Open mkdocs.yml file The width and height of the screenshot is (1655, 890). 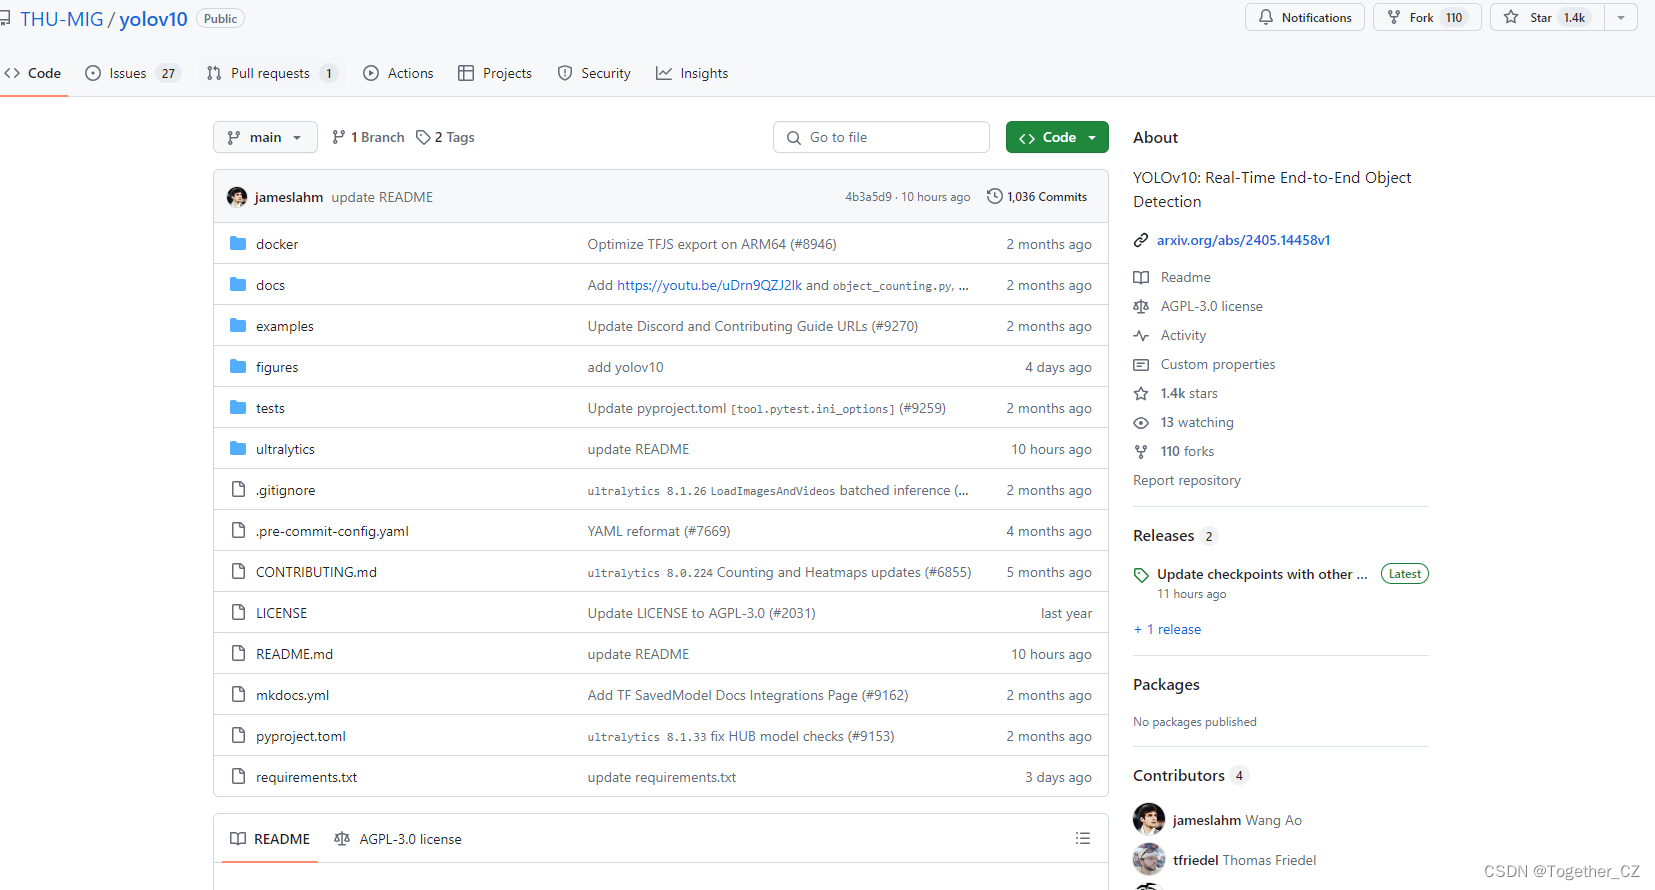pos(292,695)
